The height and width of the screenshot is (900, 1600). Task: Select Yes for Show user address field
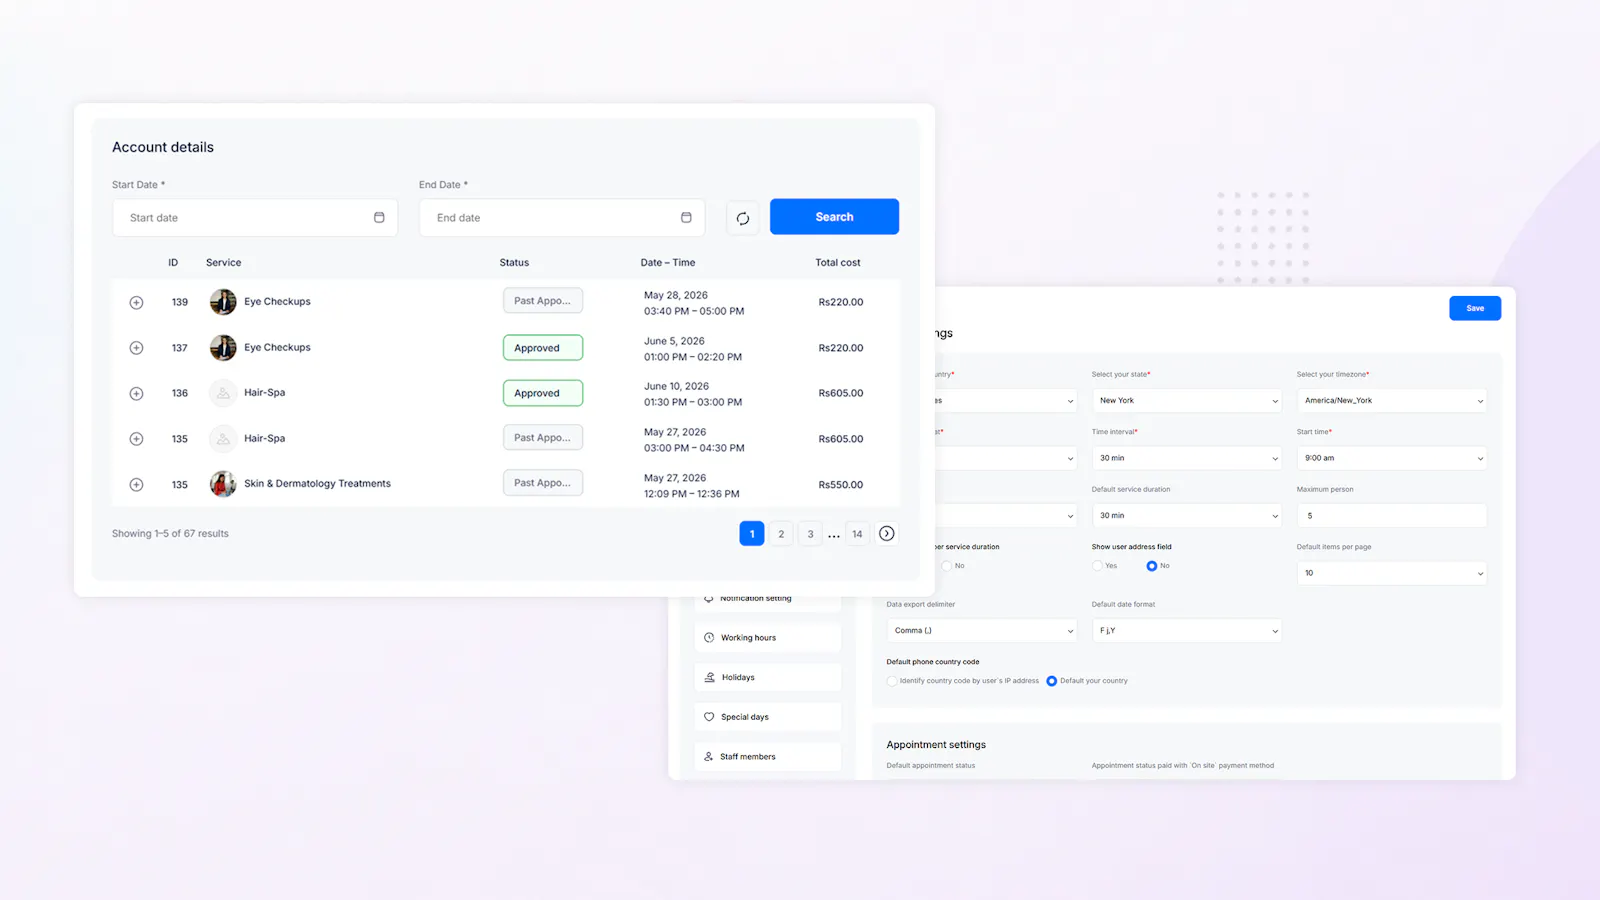point(1097,566)
